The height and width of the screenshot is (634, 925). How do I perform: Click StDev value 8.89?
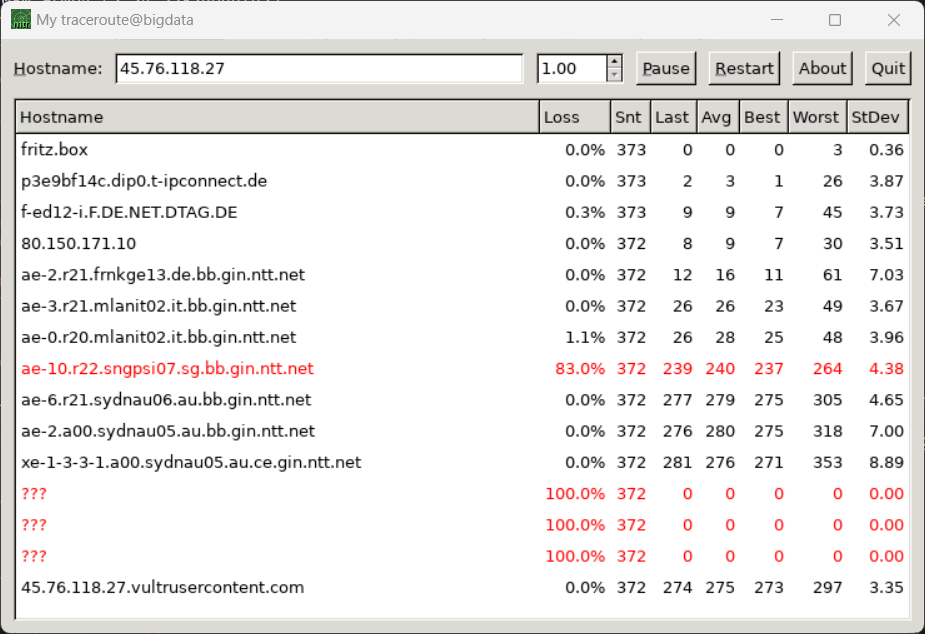click(886, 462)
